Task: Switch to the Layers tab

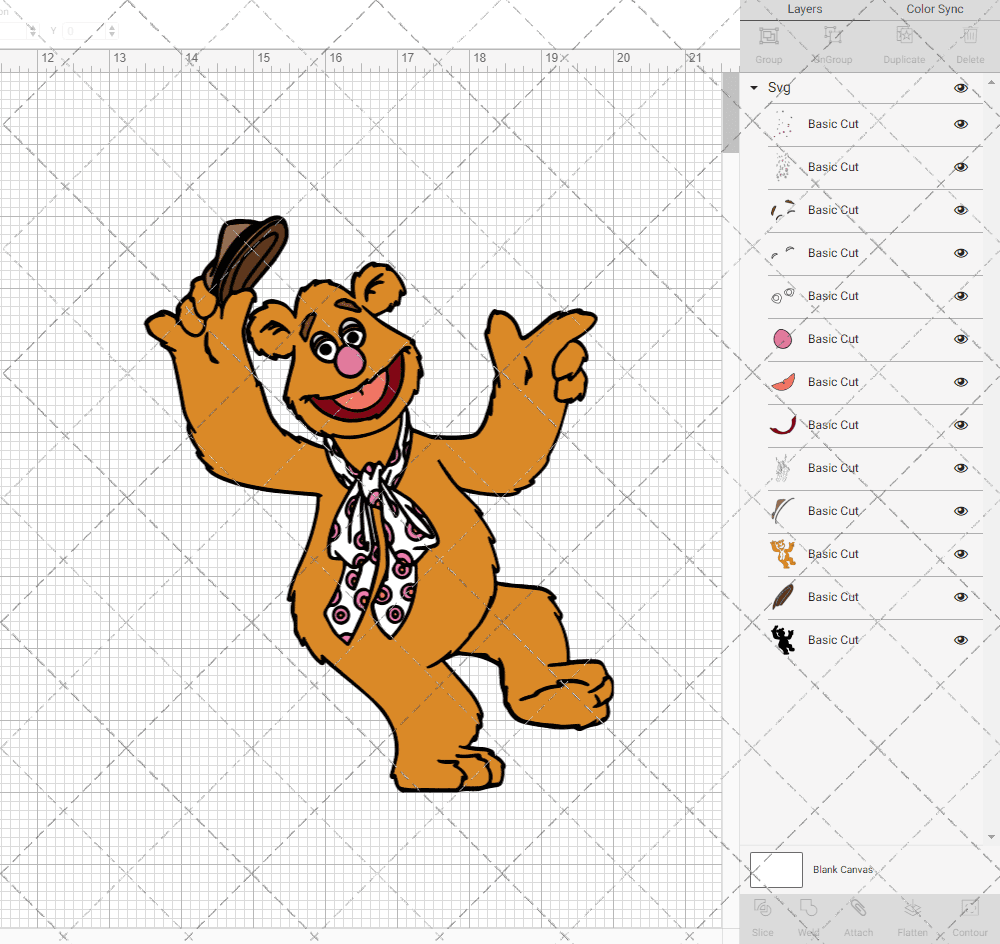Action: (x=804, y=10)
